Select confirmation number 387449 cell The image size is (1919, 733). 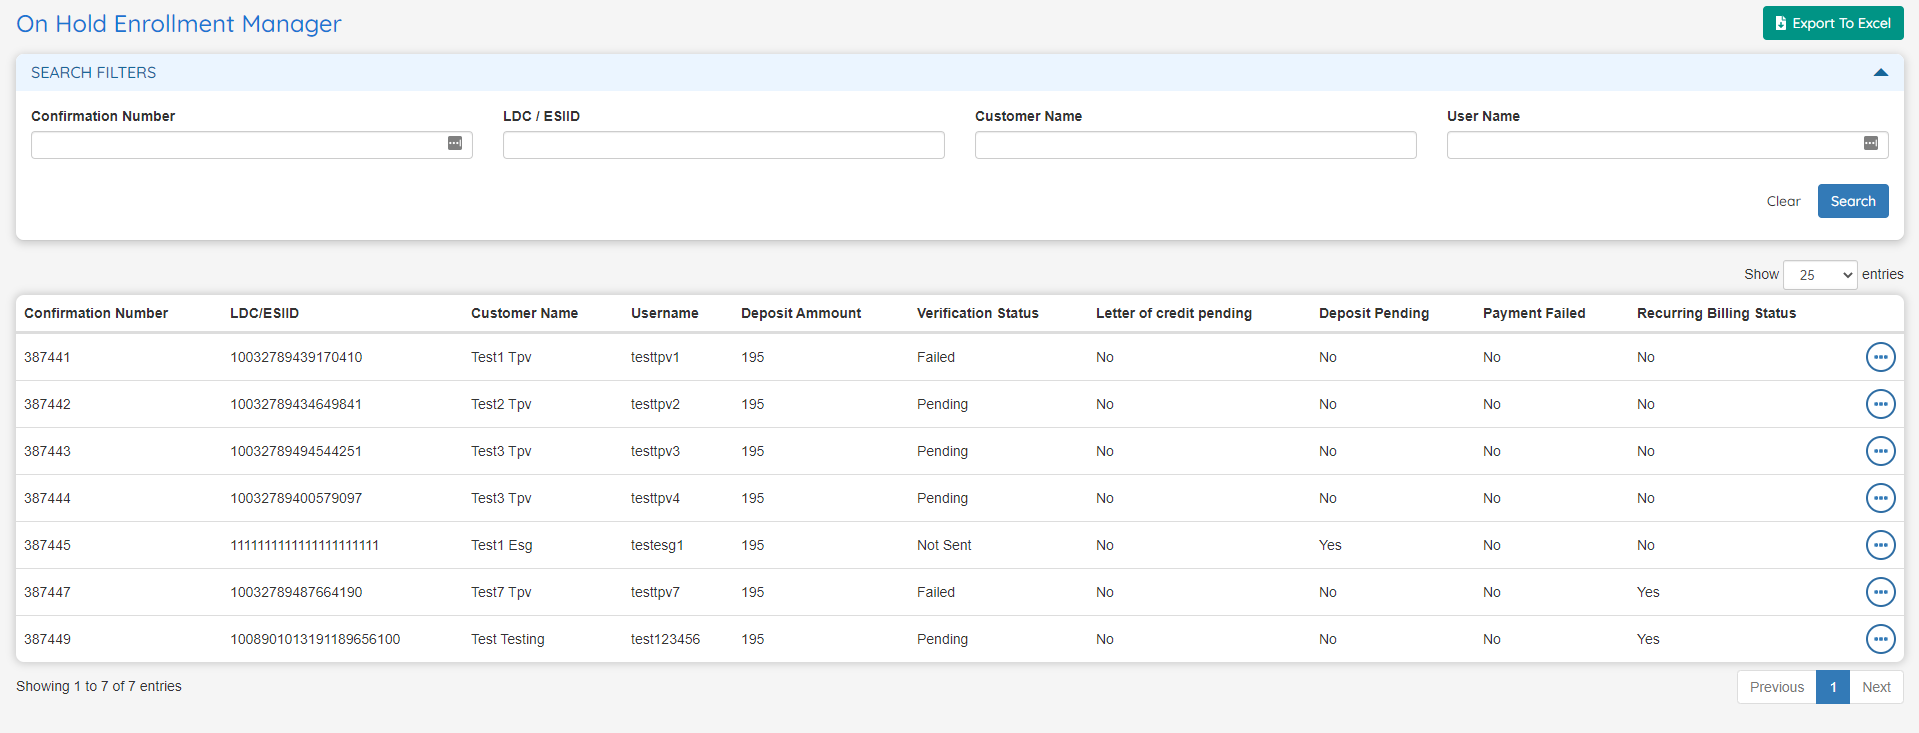pyautogui.click(x=47, y=639)
